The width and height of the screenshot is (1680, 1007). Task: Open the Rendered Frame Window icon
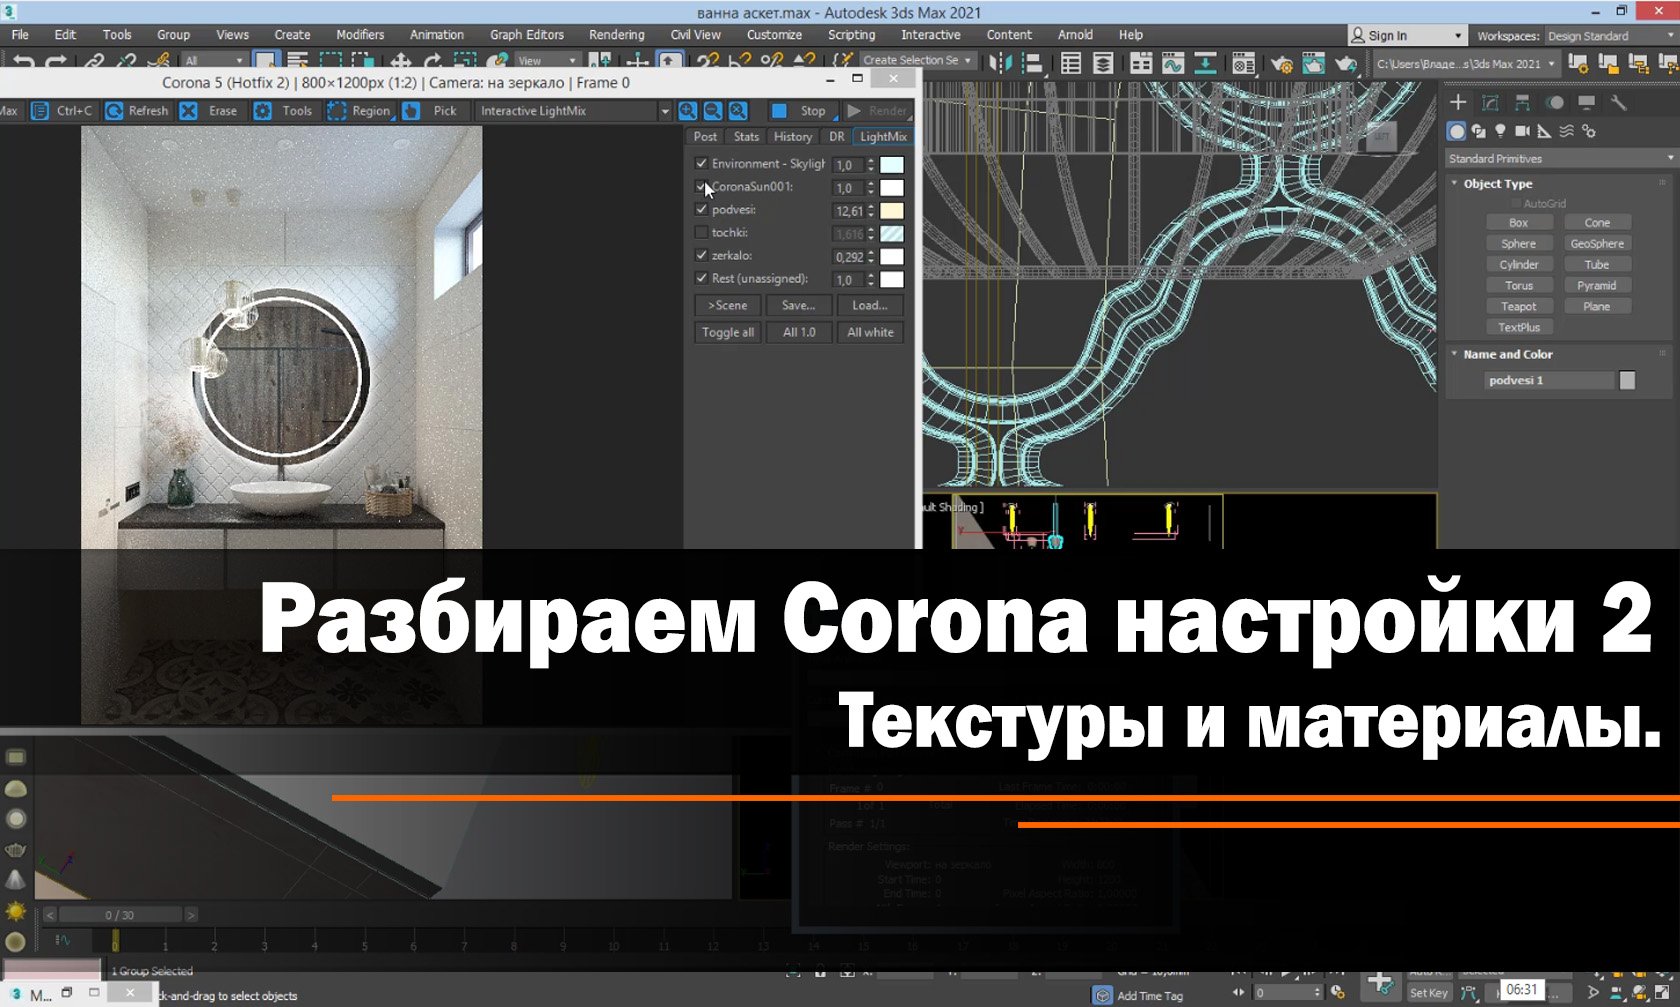[1313, 64]
